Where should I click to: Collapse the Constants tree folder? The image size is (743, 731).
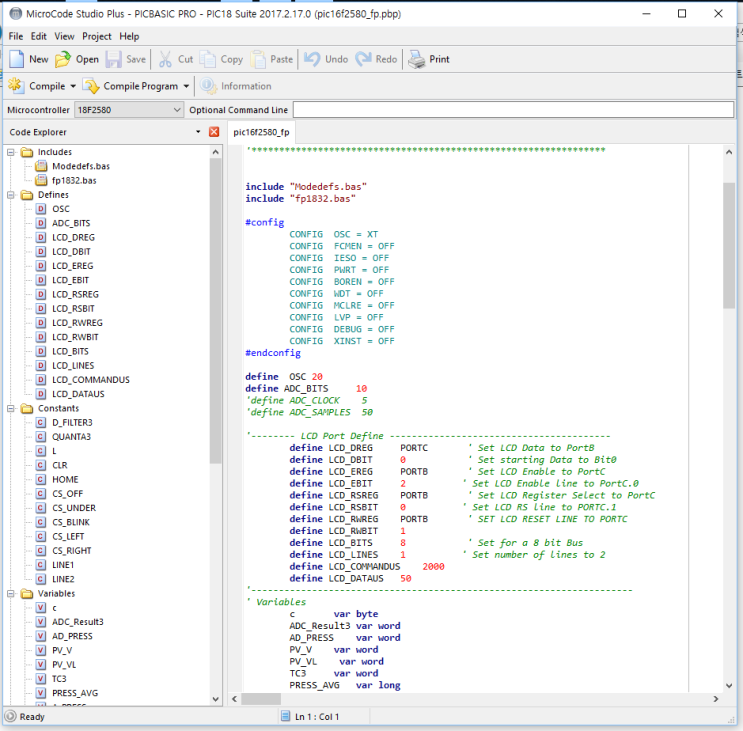(11, 408)
